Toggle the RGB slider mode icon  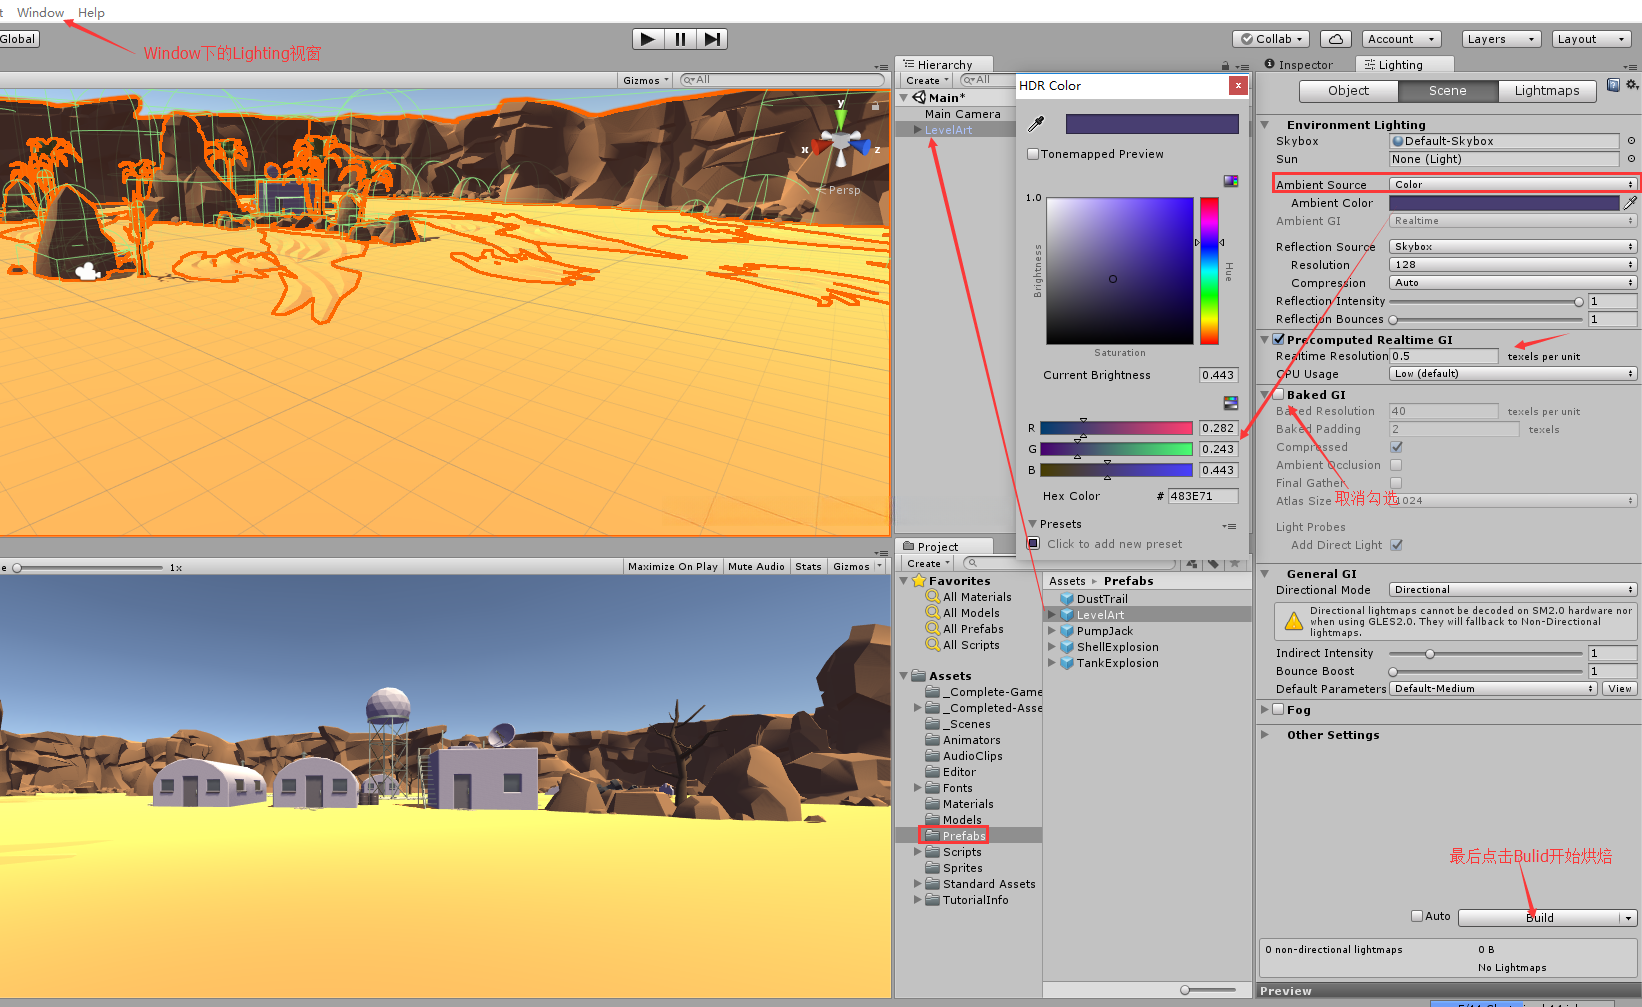pos(1230,403)
